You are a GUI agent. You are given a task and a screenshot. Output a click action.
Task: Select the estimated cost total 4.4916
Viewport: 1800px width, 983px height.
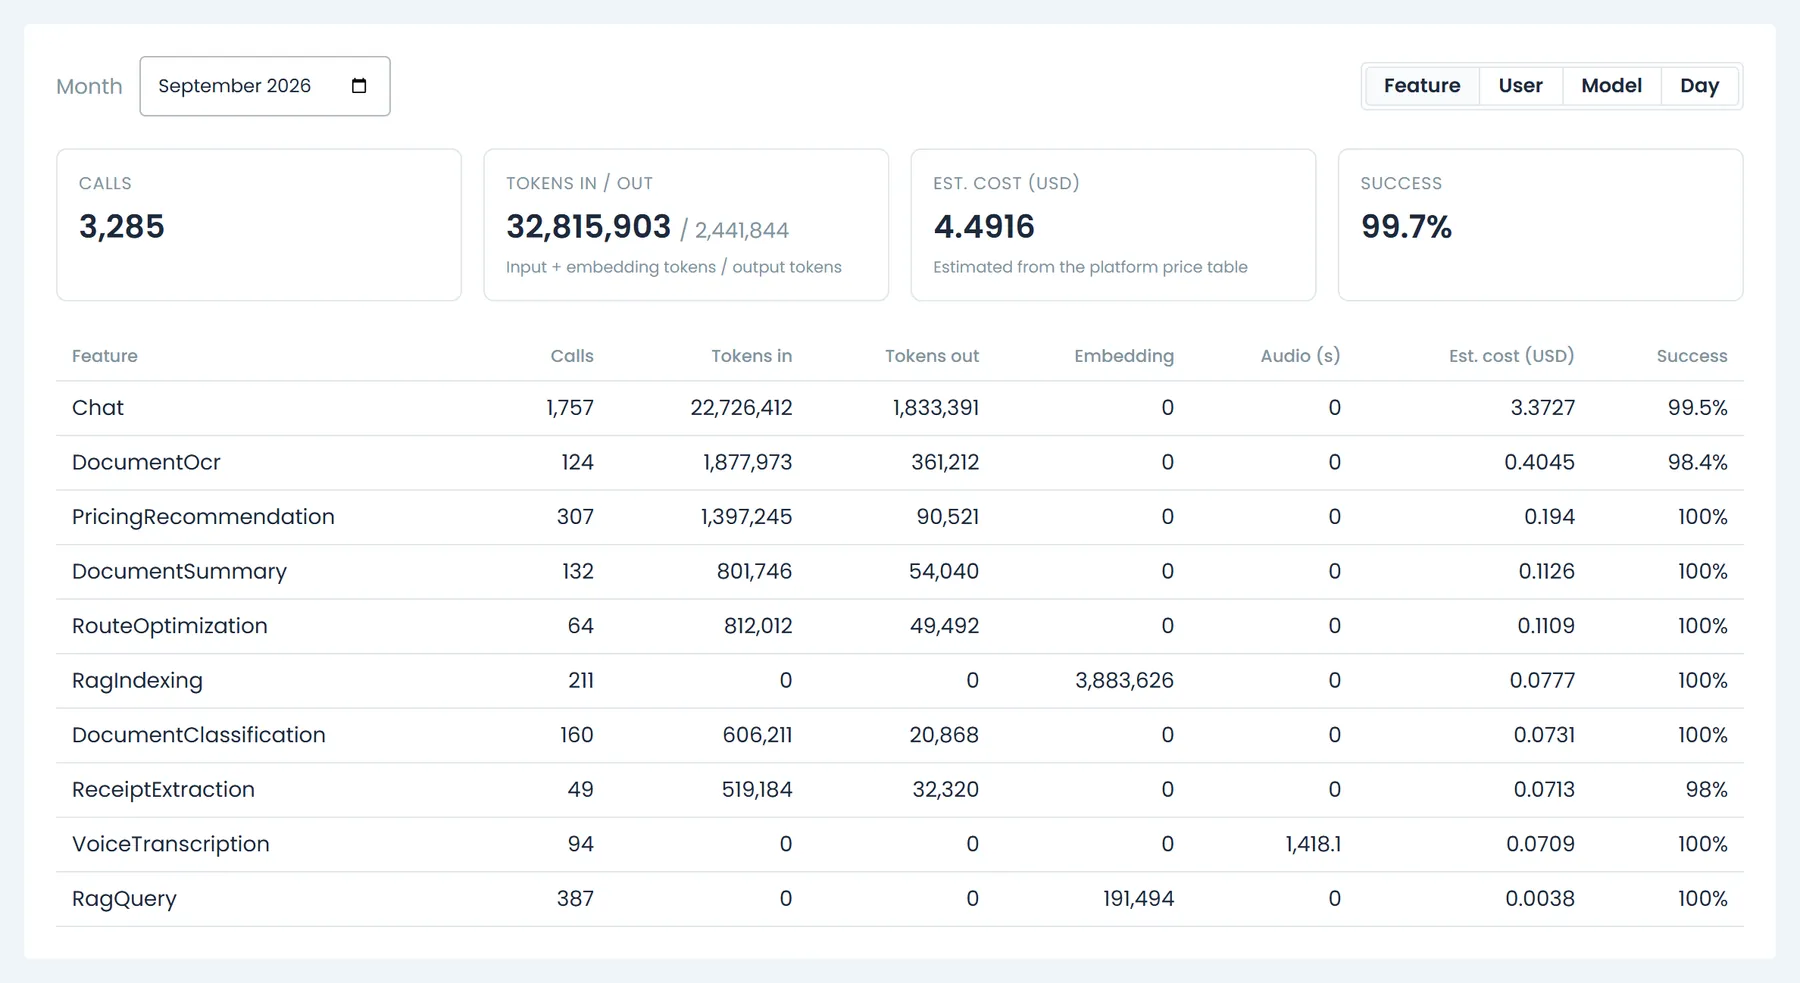point(984,227)
